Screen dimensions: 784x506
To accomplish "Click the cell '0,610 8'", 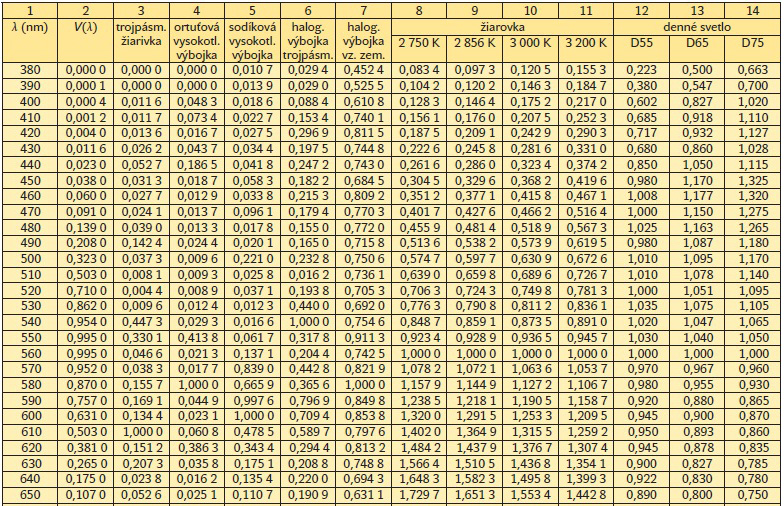I will tap(364, 102).
